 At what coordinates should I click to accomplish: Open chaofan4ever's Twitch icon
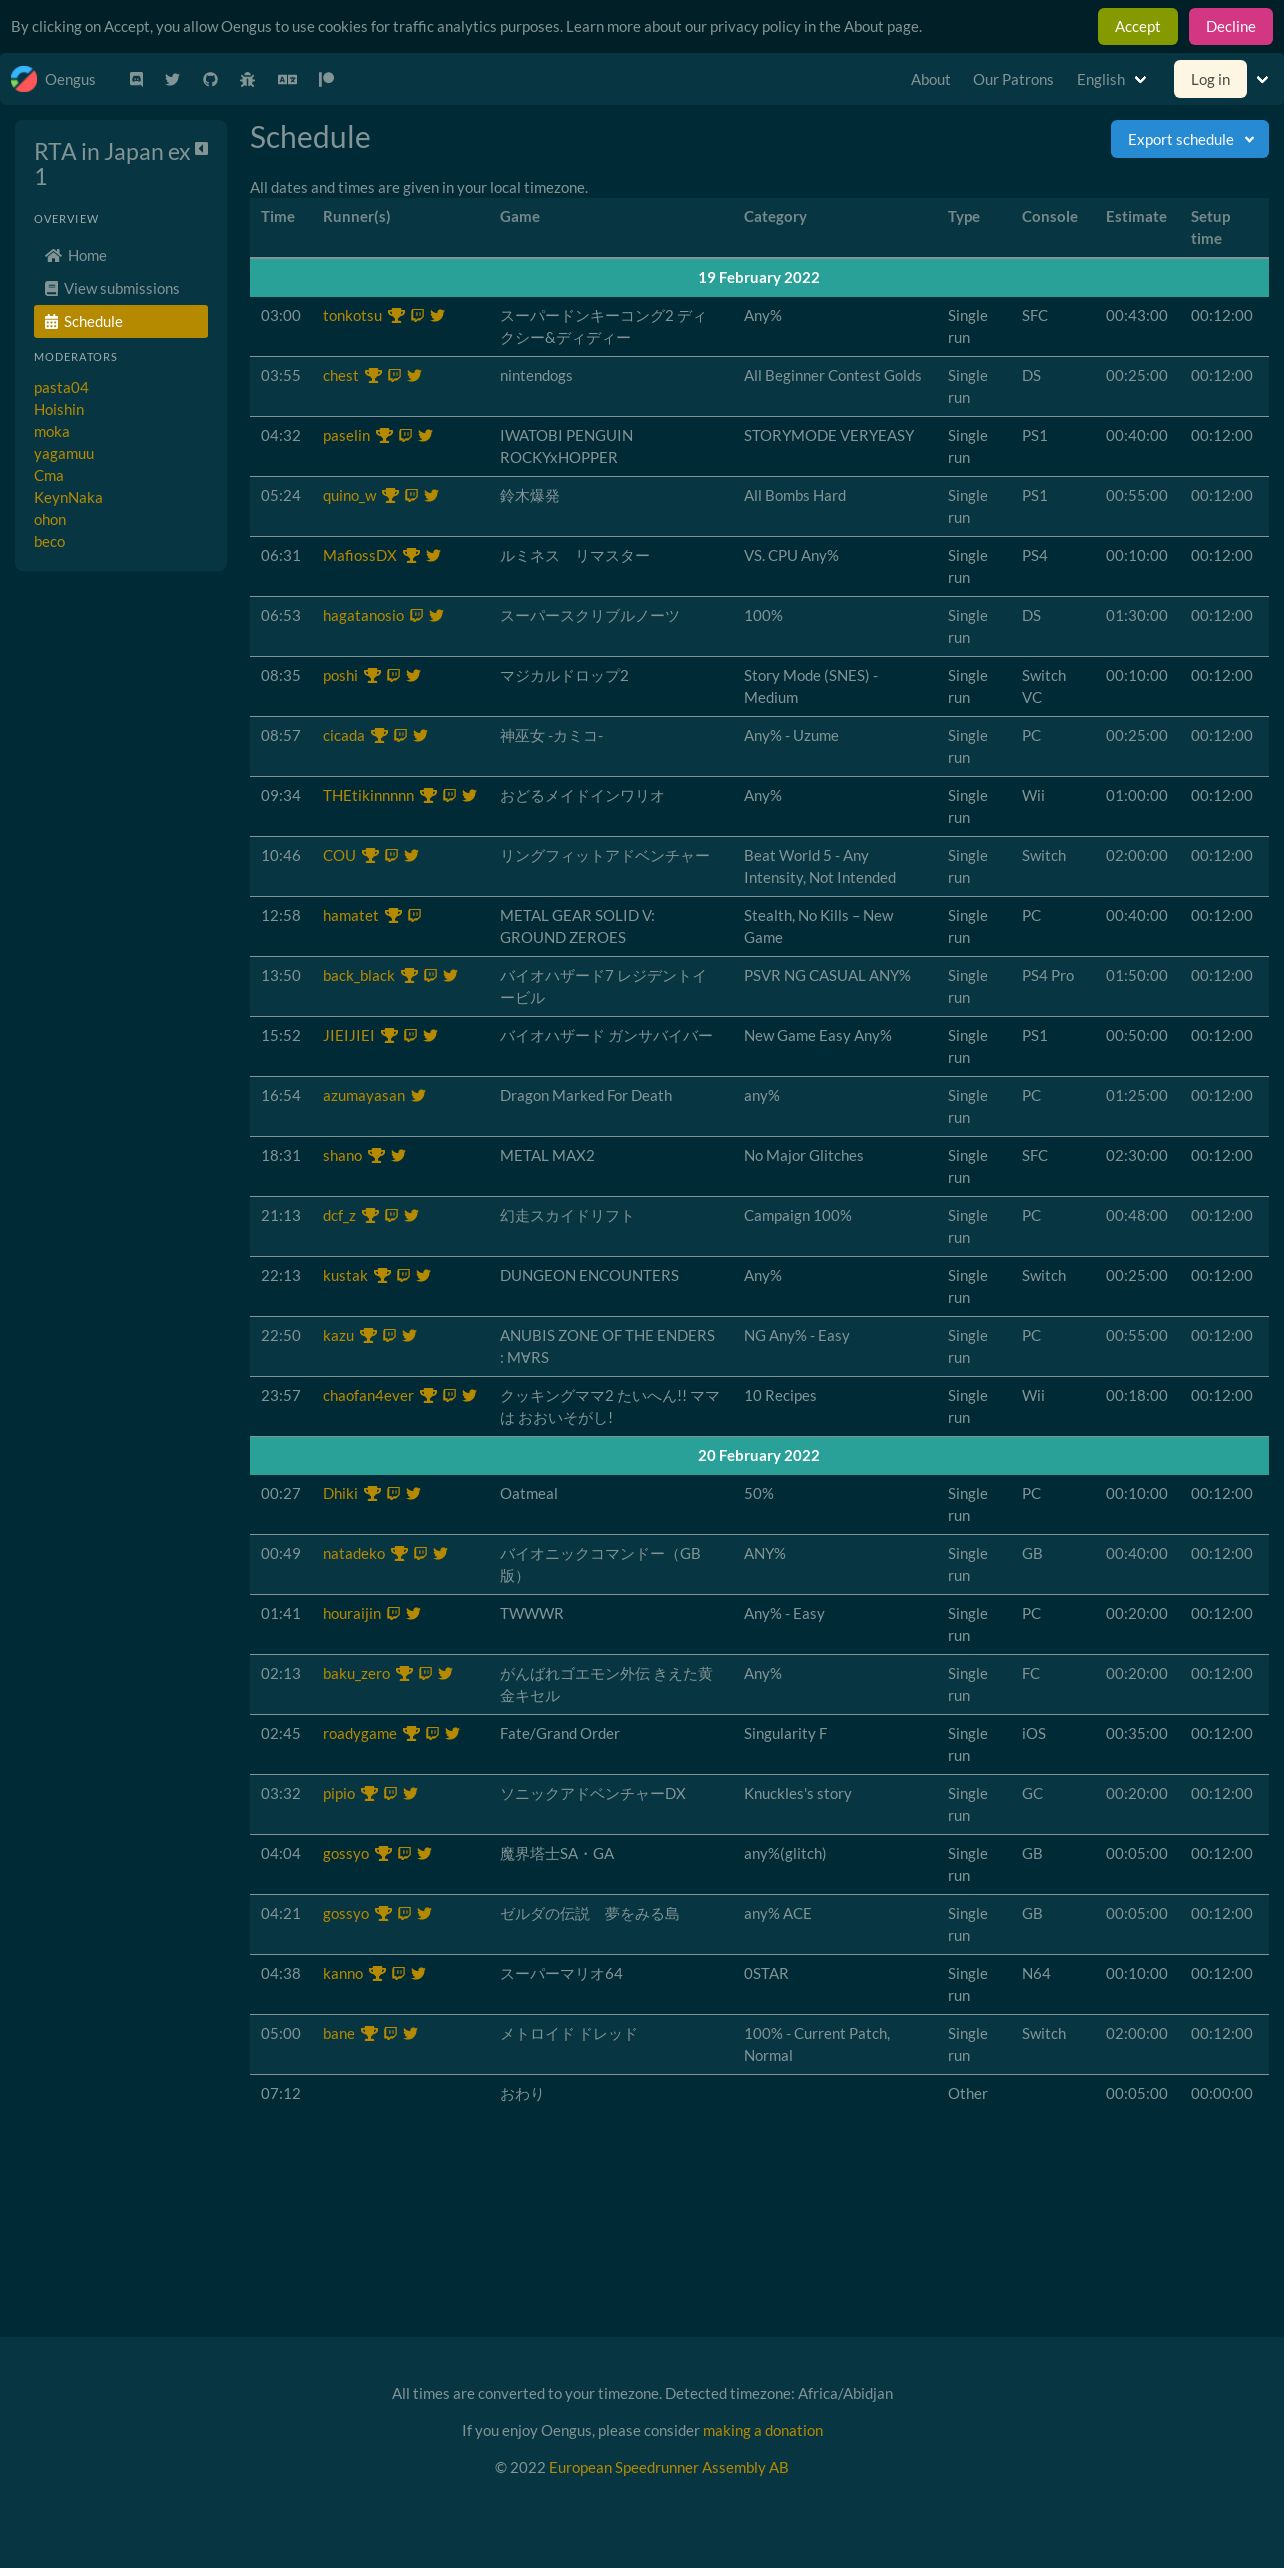click(x=449, y=1396)
